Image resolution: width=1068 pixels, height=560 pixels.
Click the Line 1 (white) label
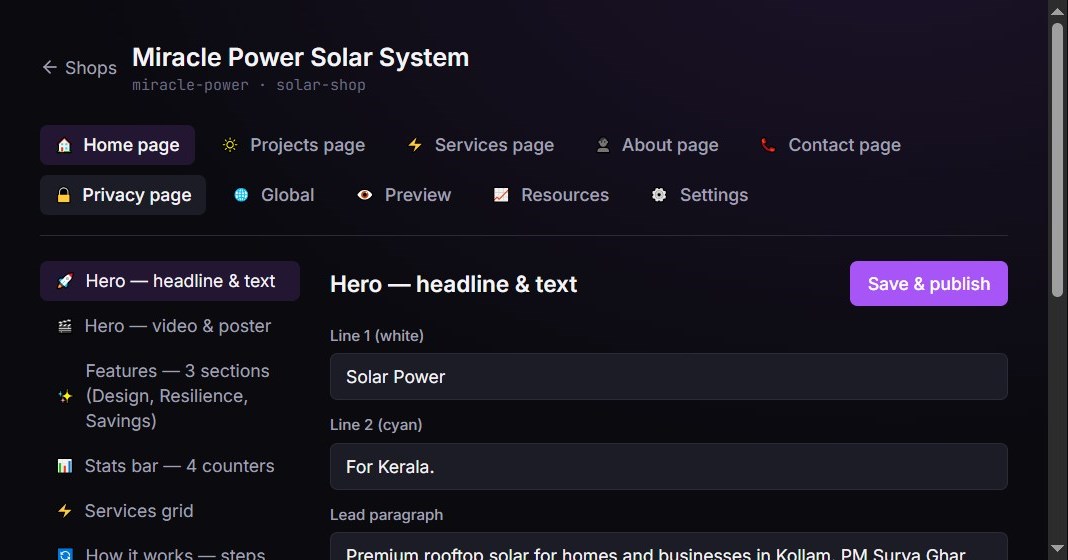pos(377,336)
